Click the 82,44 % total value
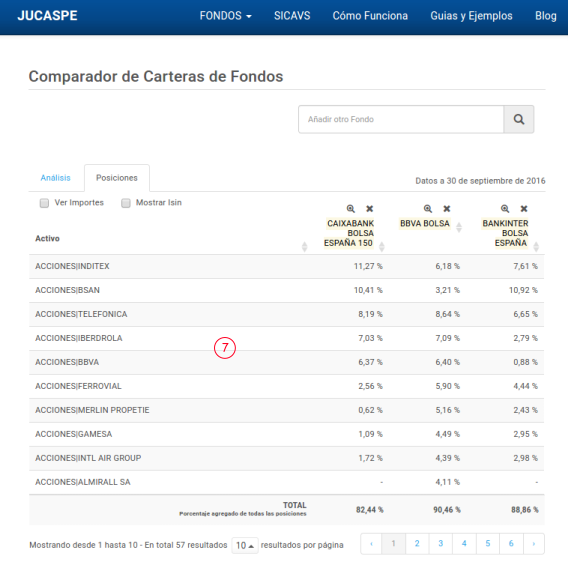 pos(369,510)
